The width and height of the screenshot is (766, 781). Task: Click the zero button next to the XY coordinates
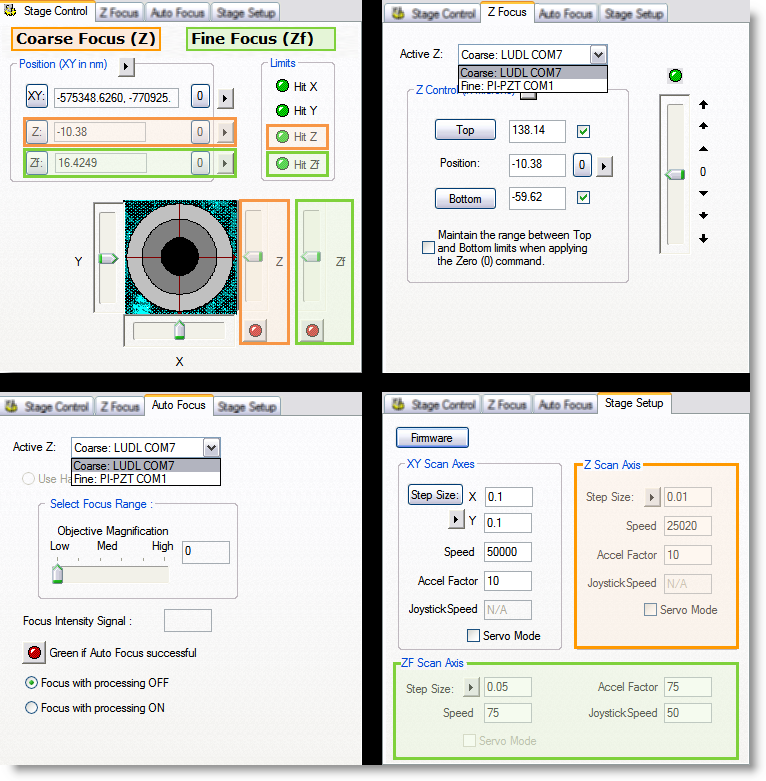[x=200, y=97]
